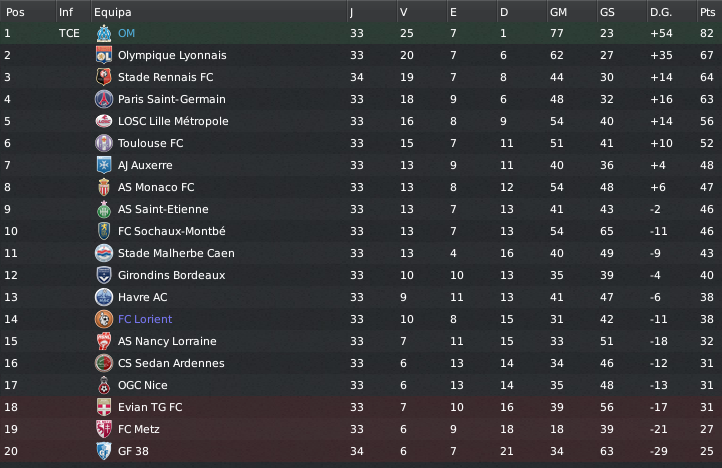Click the Stade Rennais FC crest
The width and height of the screenshot is (722, 468).
tap(103, 77)
